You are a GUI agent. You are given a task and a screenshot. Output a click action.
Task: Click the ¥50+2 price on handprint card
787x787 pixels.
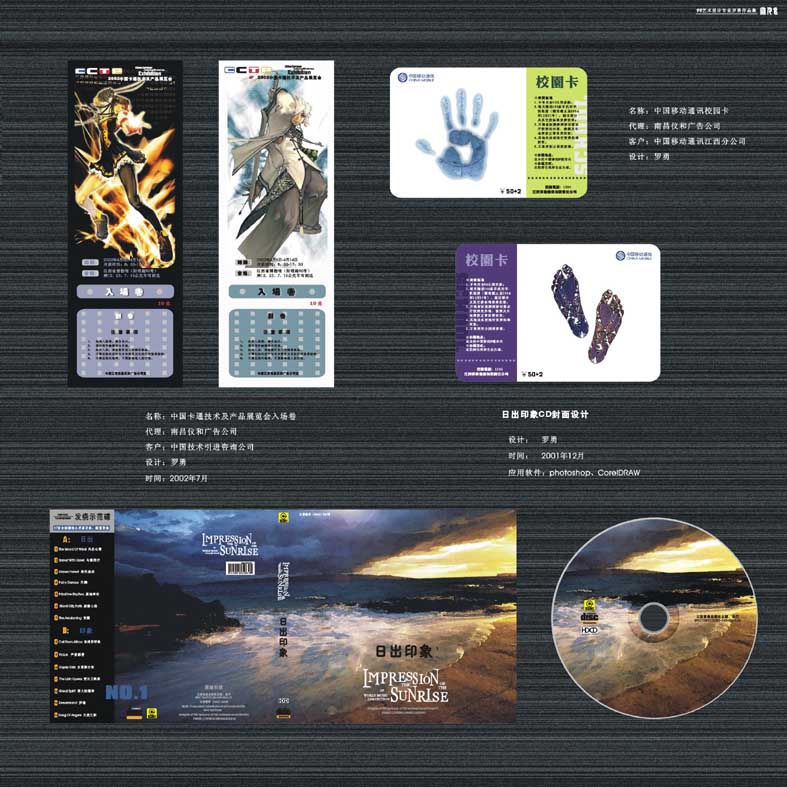pos(510,191)
